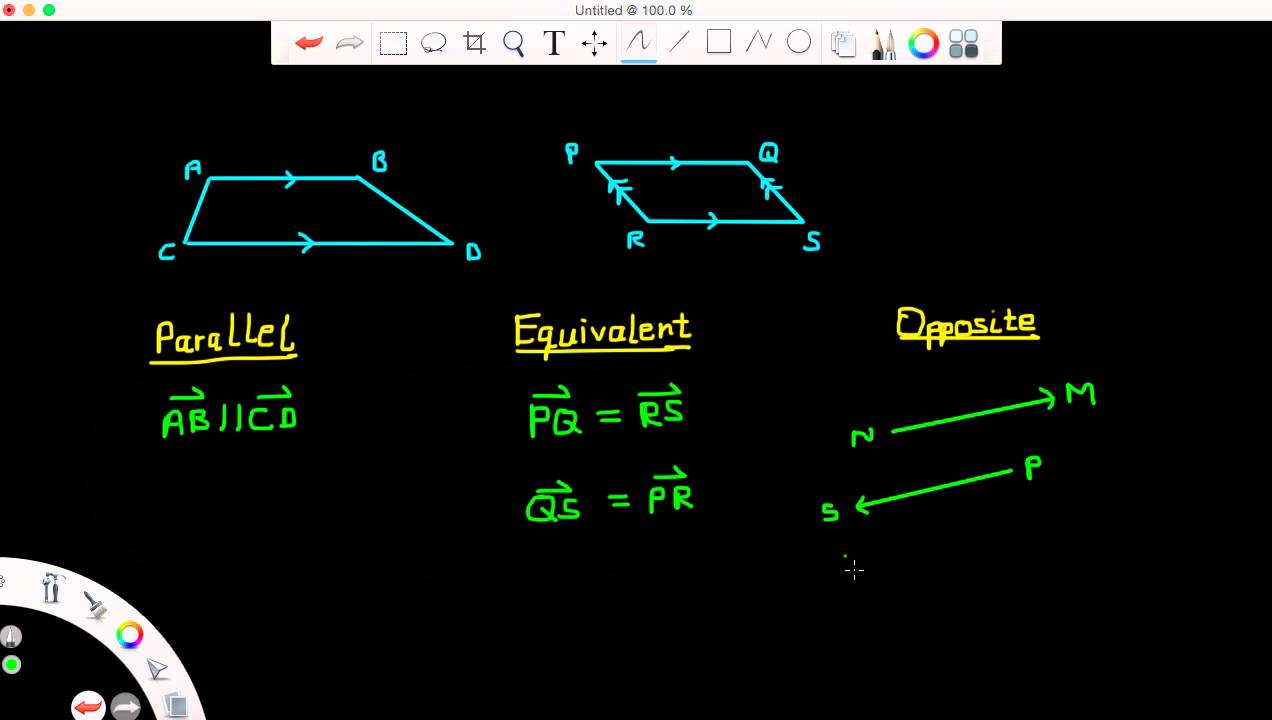The image size is (1272, 720).
Task: Select the rectangle shape tool
Action: [719, 42]
